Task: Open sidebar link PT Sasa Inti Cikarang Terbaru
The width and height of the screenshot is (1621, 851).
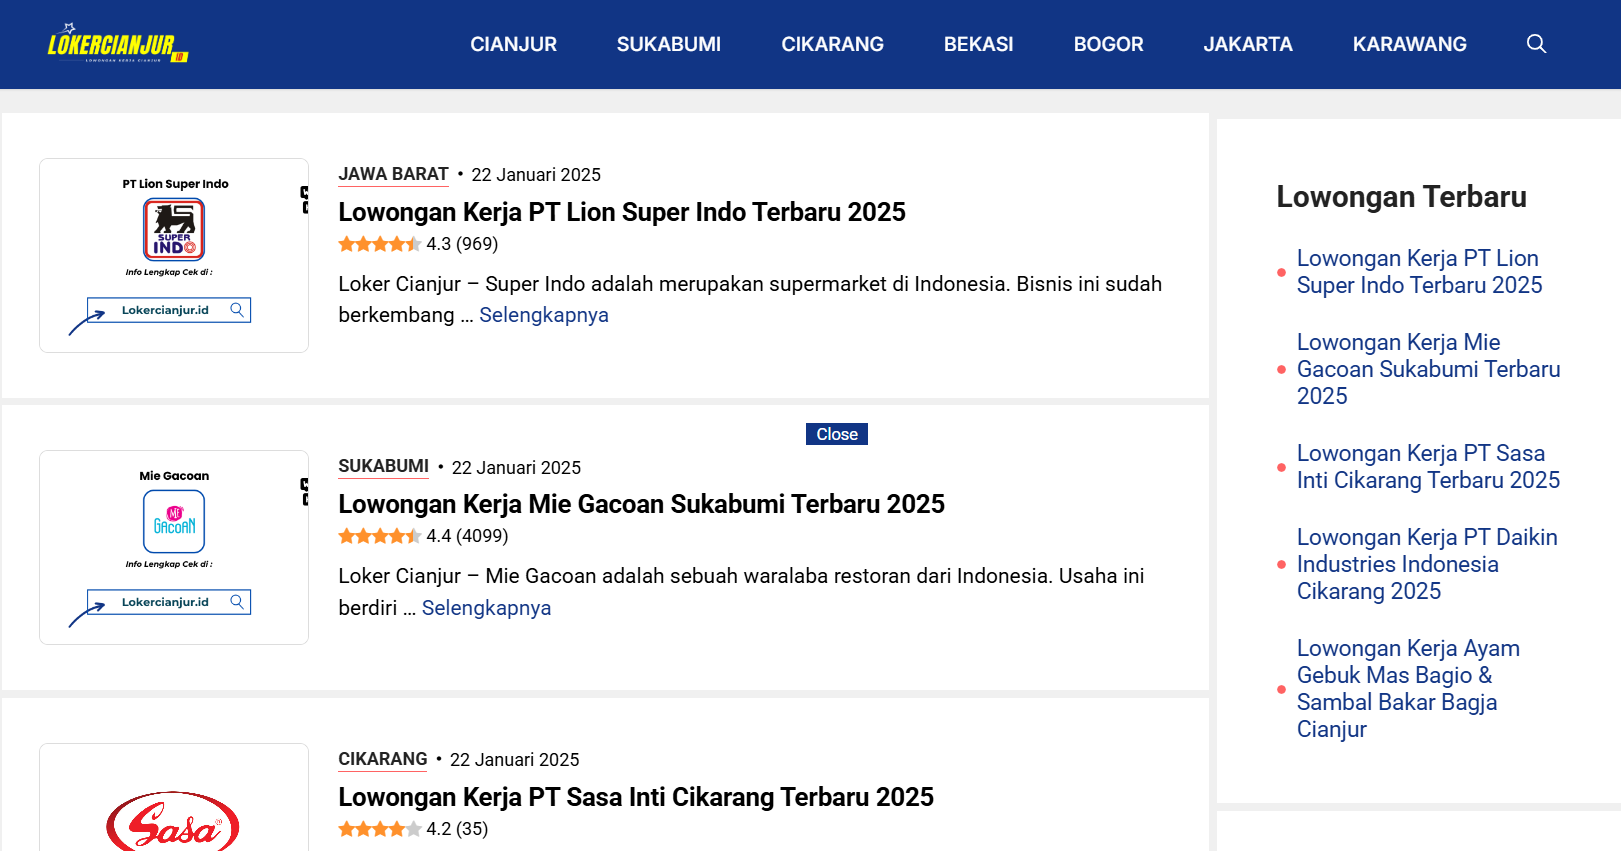Action: (1428, 467)
